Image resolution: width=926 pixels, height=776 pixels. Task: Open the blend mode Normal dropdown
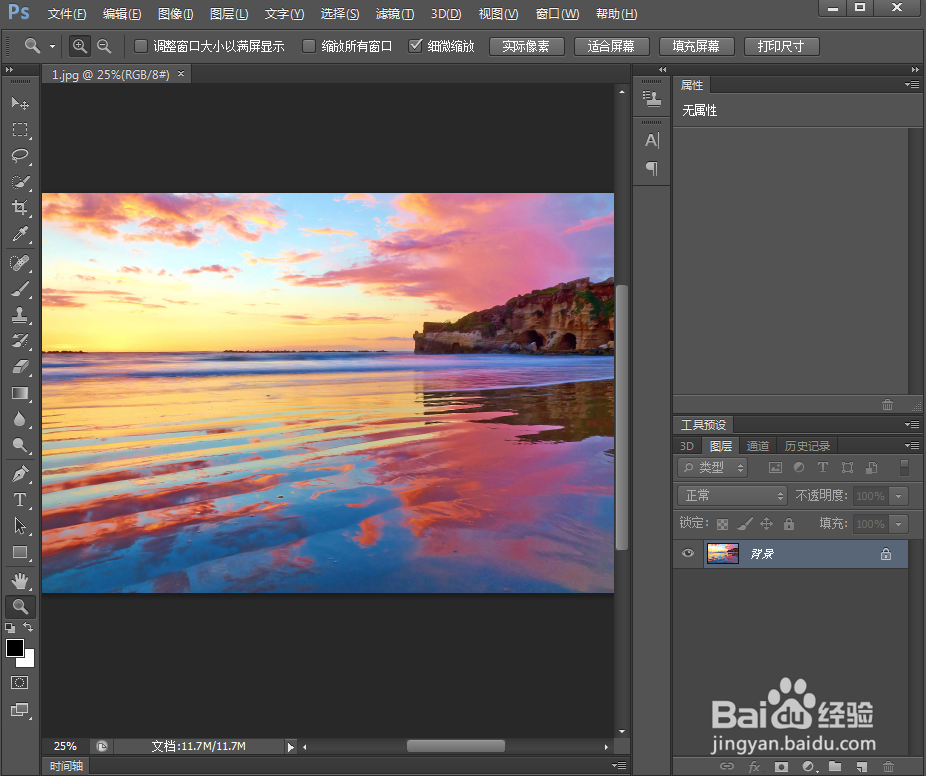click(x=732, y=495)
